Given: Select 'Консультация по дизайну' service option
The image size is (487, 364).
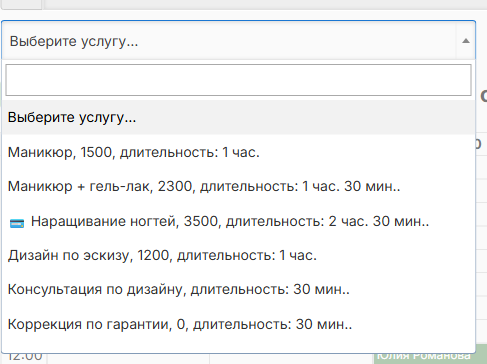Looking at the screenshot, I should 238,289.
